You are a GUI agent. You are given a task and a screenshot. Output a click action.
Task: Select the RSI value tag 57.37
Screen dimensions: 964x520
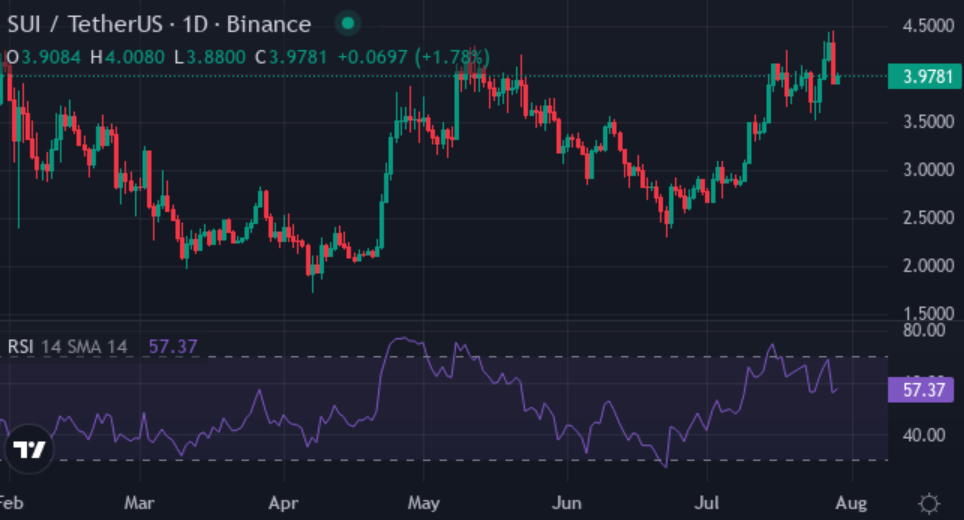921,390
